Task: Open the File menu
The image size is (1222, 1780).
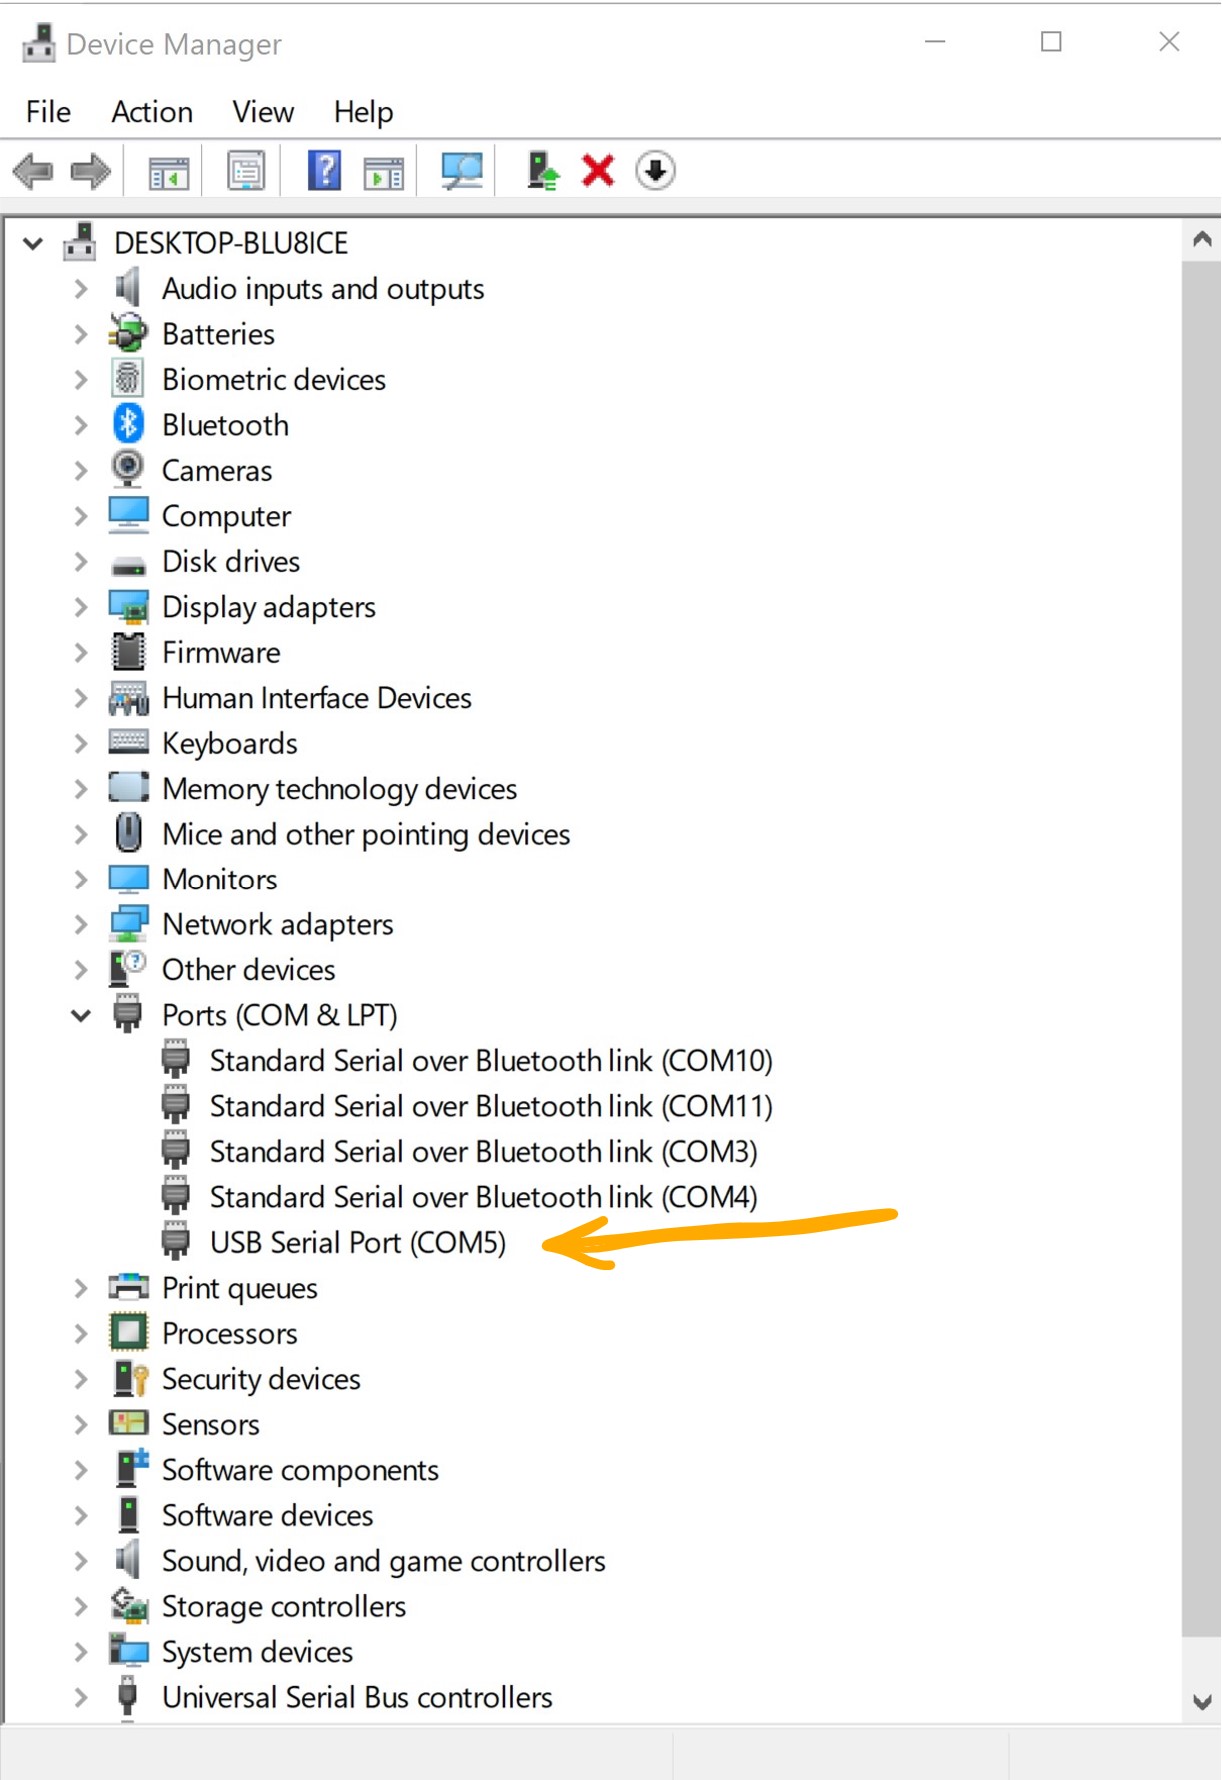Action: 48,112
